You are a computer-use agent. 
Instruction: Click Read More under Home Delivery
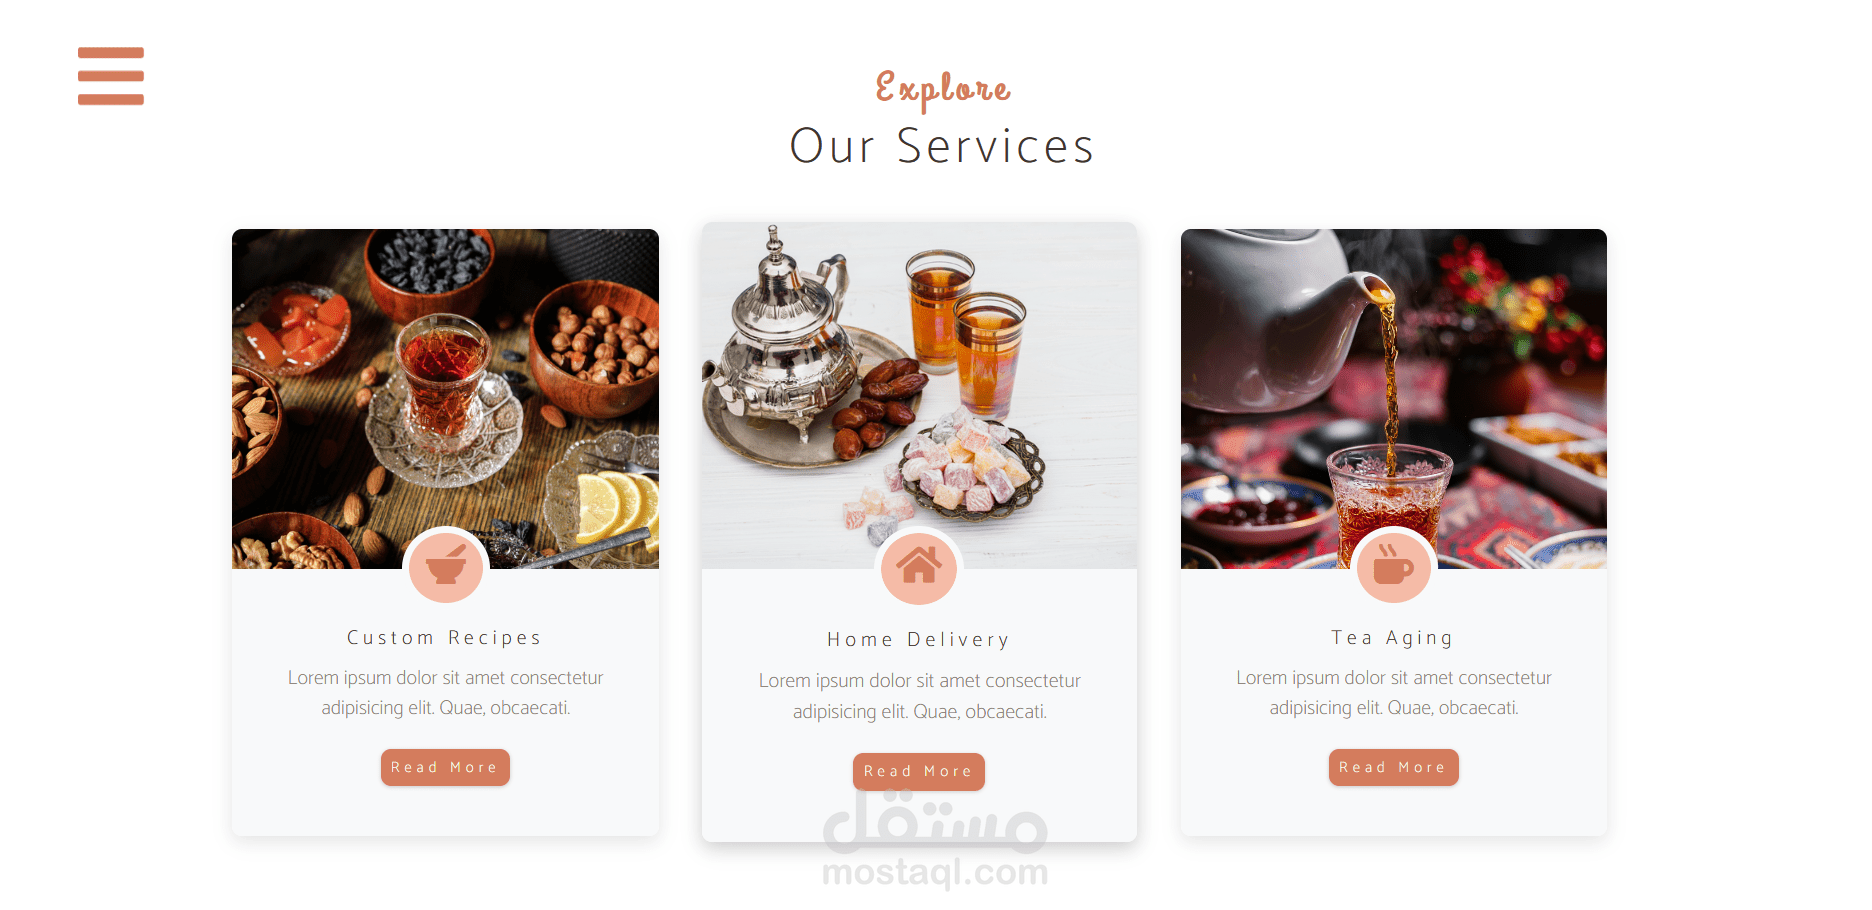tap(919, 772)
